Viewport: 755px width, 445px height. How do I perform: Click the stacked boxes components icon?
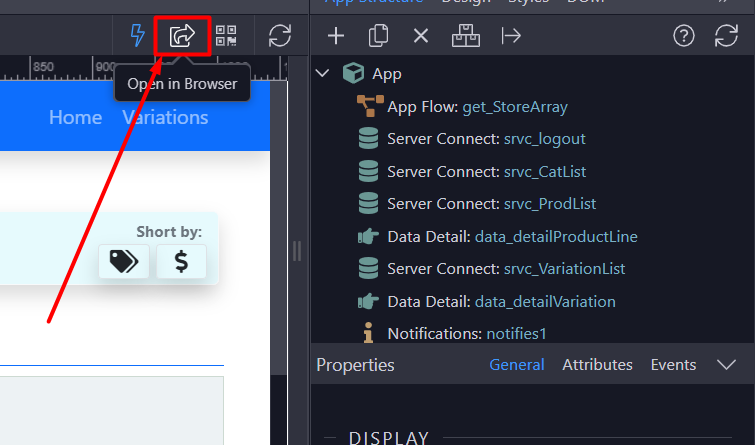[x=466, y=36]
